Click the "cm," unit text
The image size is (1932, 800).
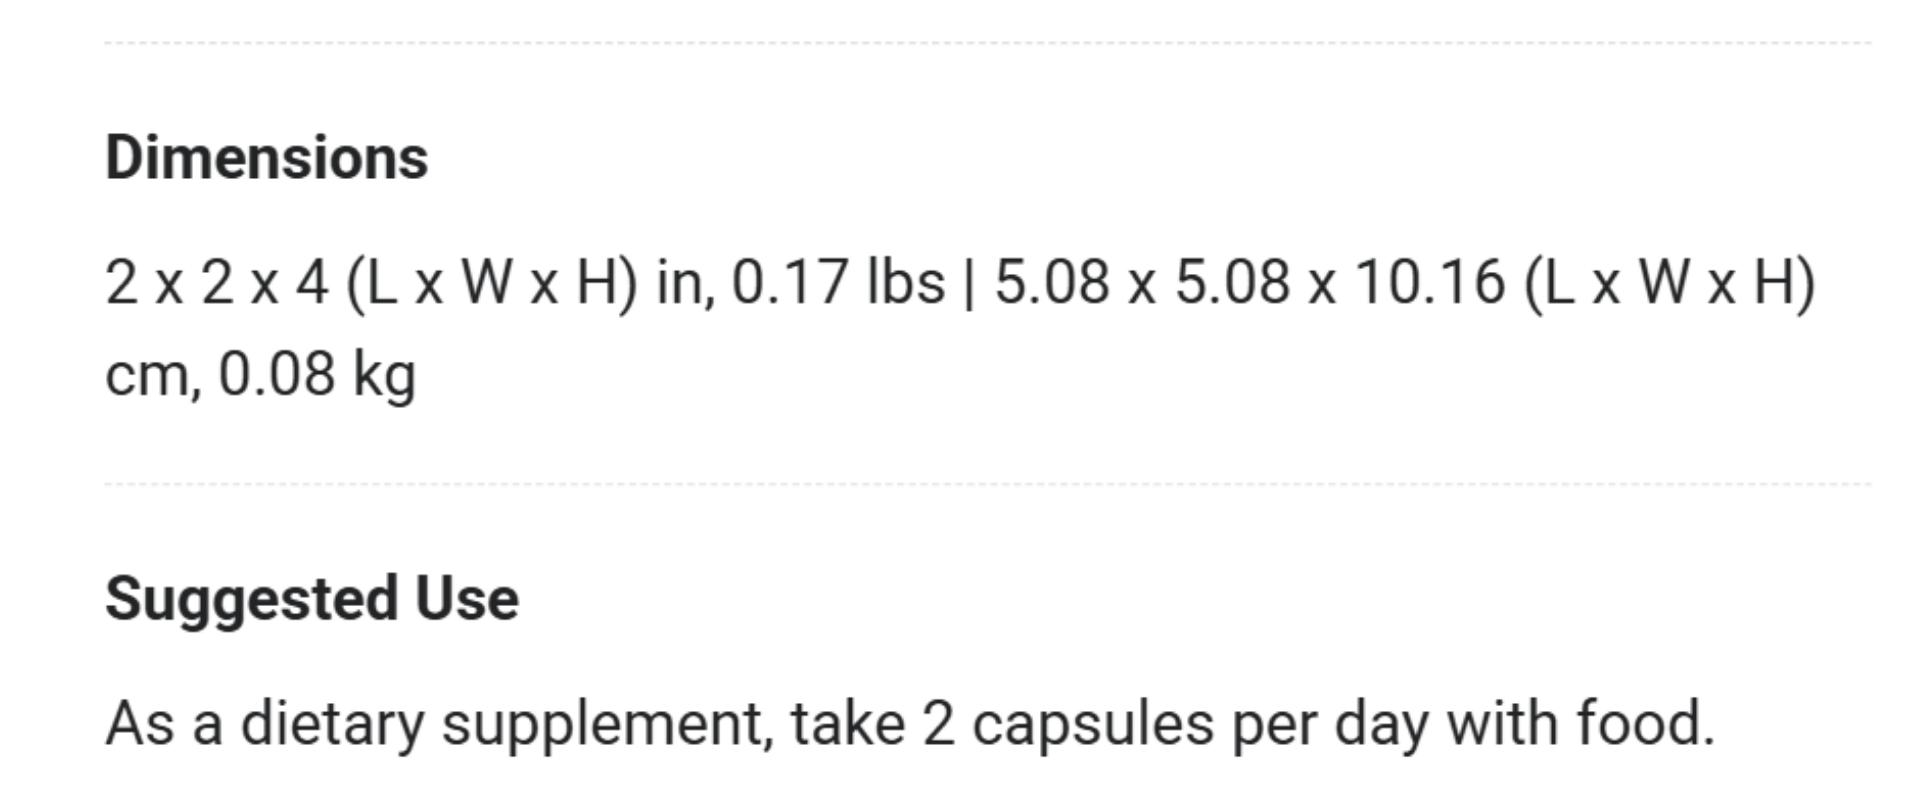pos(153,375)
